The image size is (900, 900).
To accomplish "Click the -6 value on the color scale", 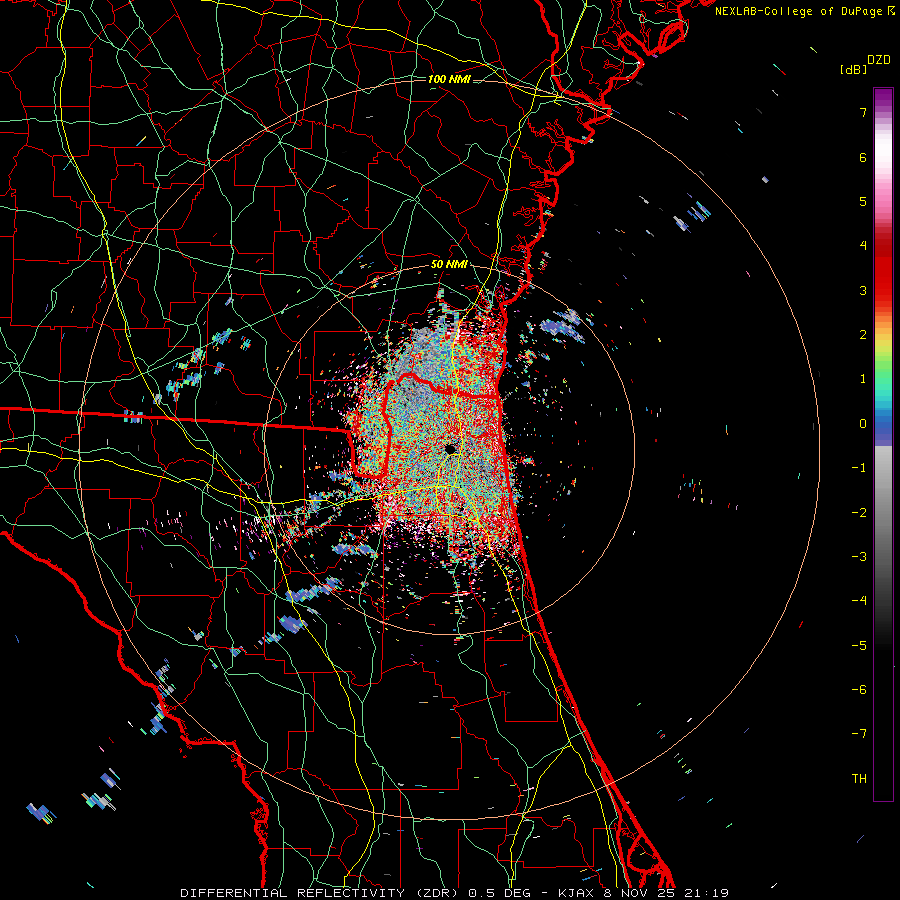I will tap(859, 690).
